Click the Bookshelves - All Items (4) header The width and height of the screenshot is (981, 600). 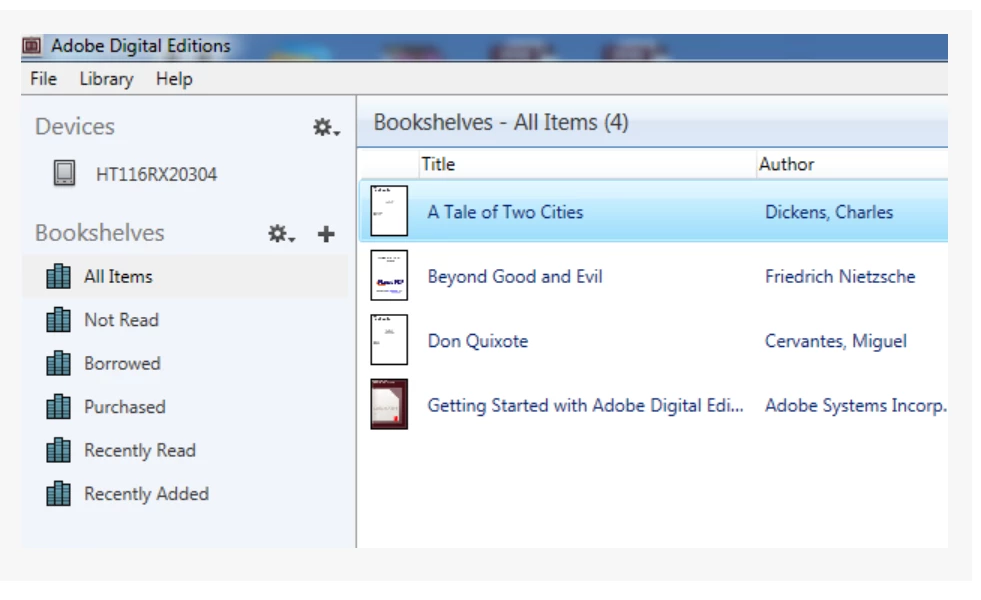coord(501,122)
